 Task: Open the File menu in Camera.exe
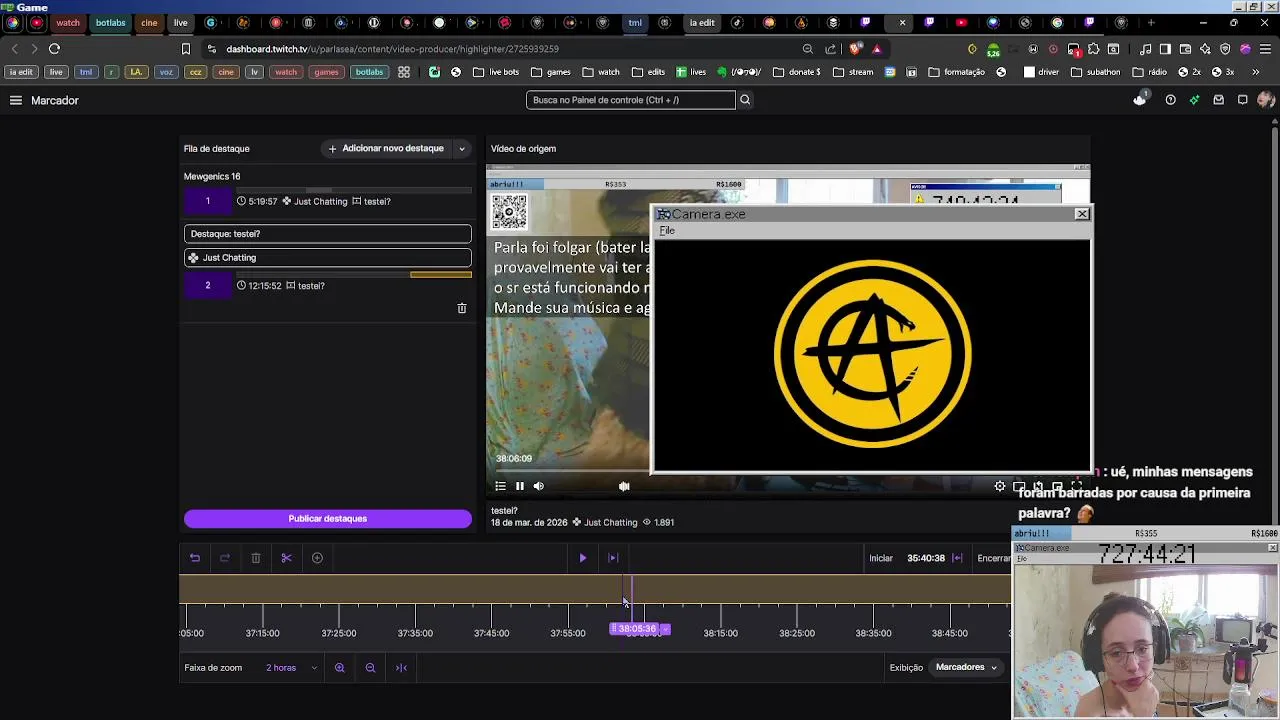(667, 231)
